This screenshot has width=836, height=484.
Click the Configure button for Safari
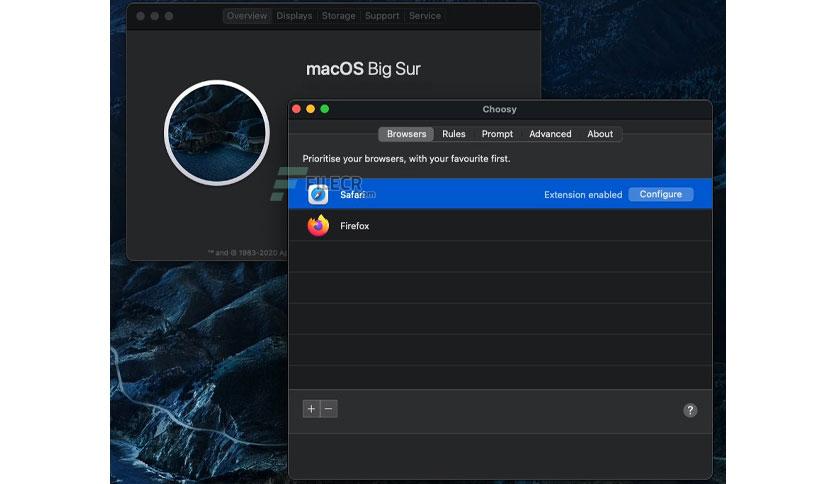pos(661,194)
